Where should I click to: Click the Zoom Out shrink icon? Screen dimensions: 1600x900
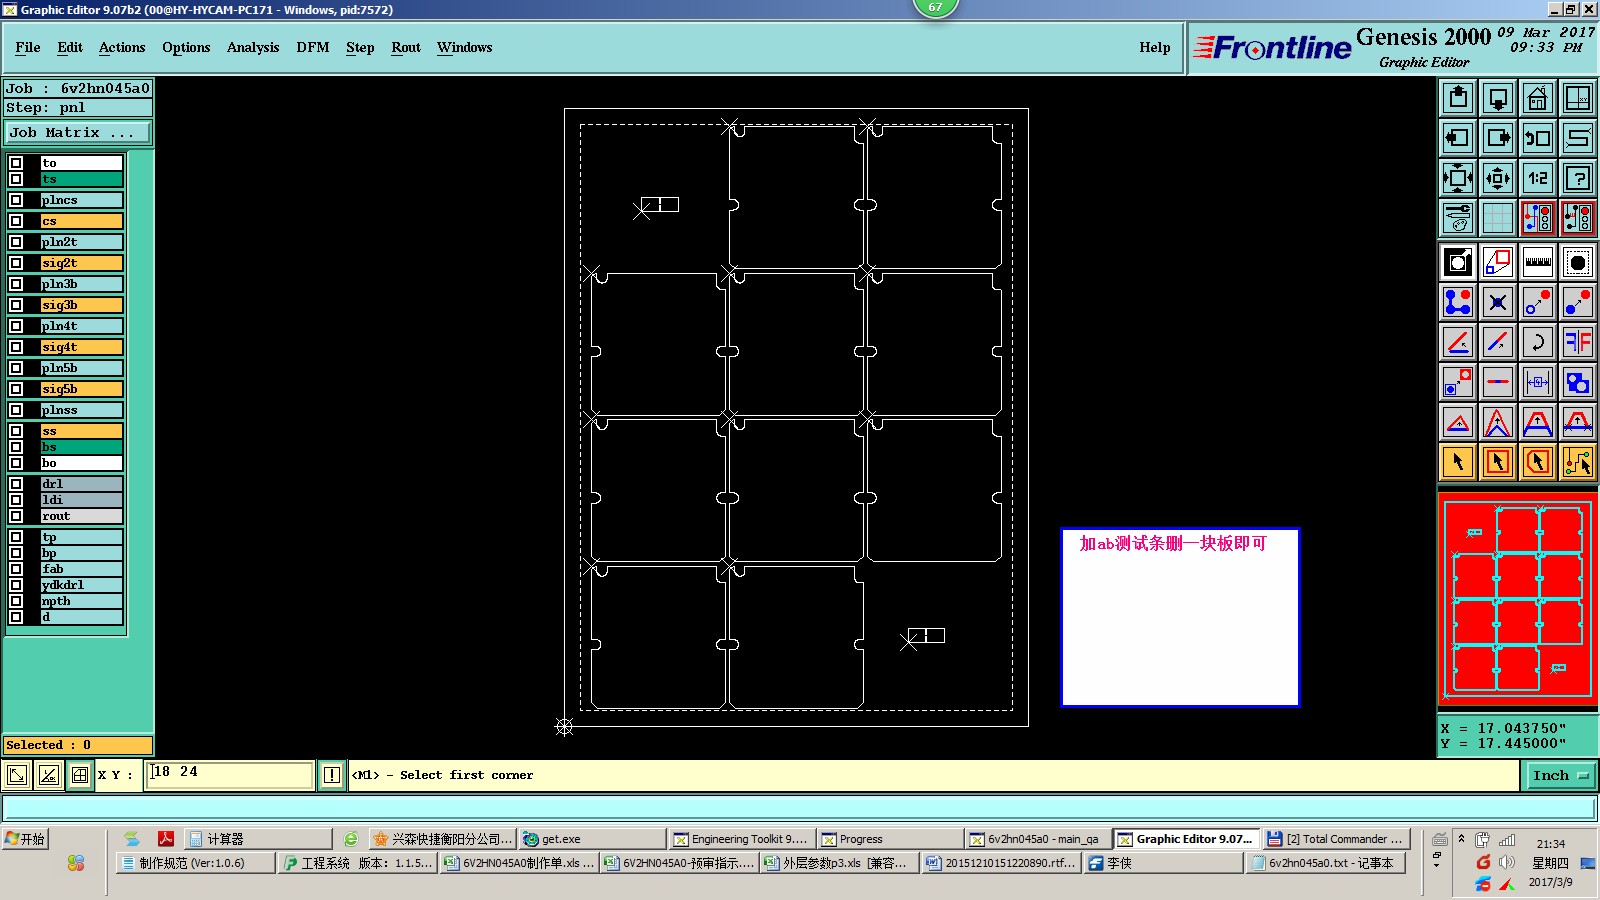(x=1498, y=178)
